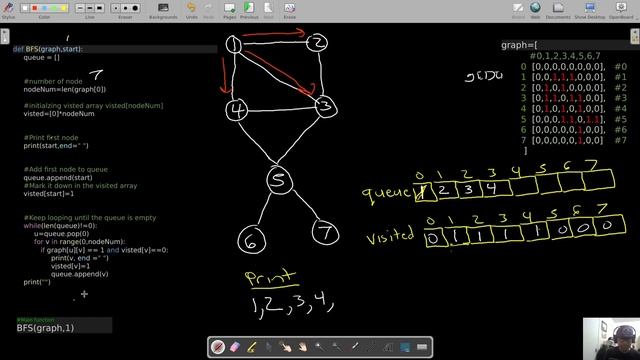Click '#Add first node to queue' comment
The width and height of the screenshot is (640, 360).
66,169
